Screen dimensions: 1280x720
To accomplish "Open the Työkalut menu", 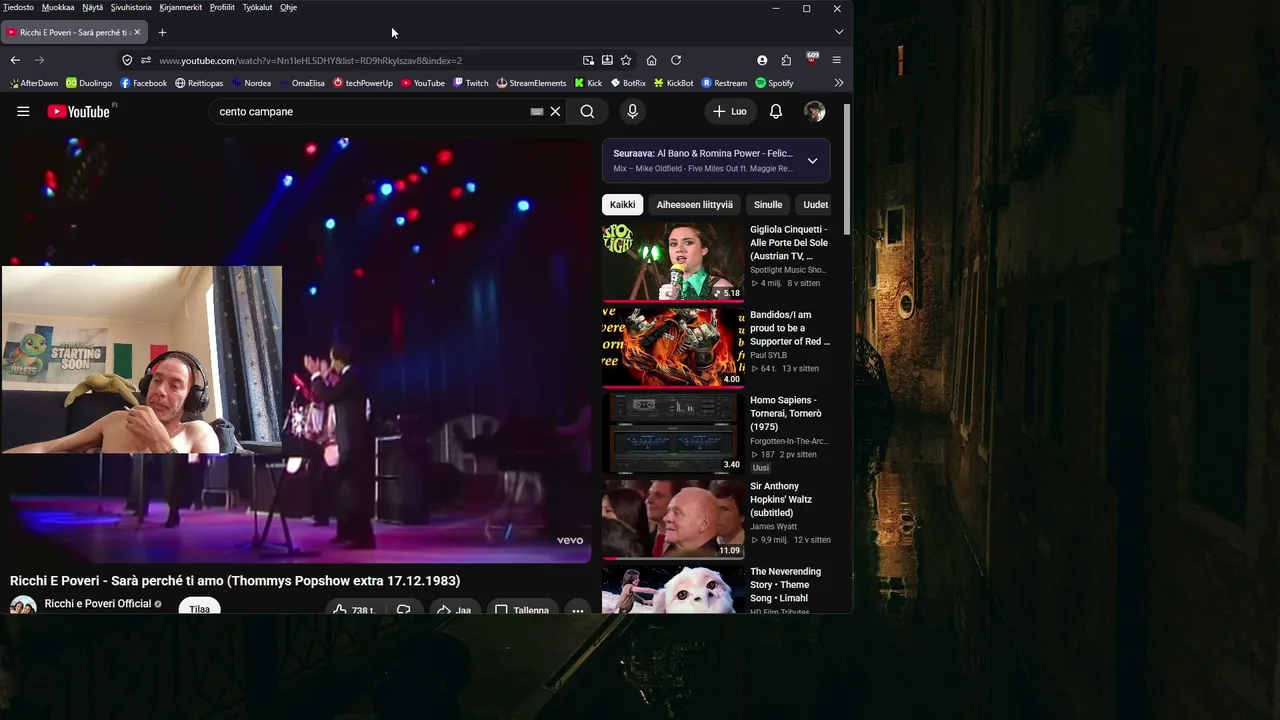I will 257,7.
